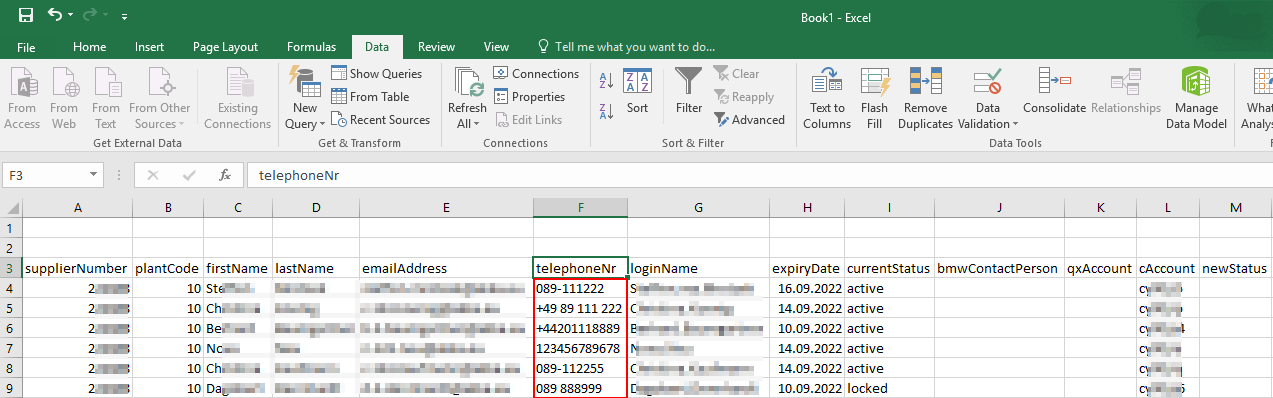Click the plantCode cell
This screenshot has height=398, width=1273.
[168, 268]
